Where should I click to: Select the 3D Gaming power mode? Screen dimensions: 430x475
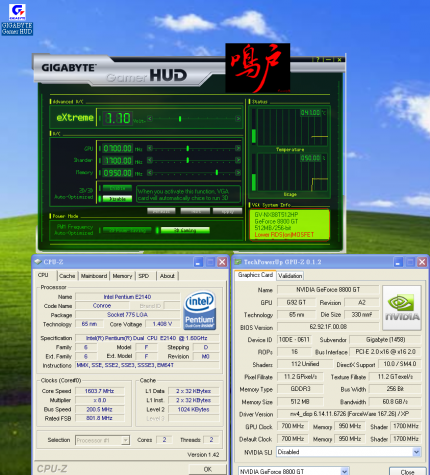(x=185, y=230)
